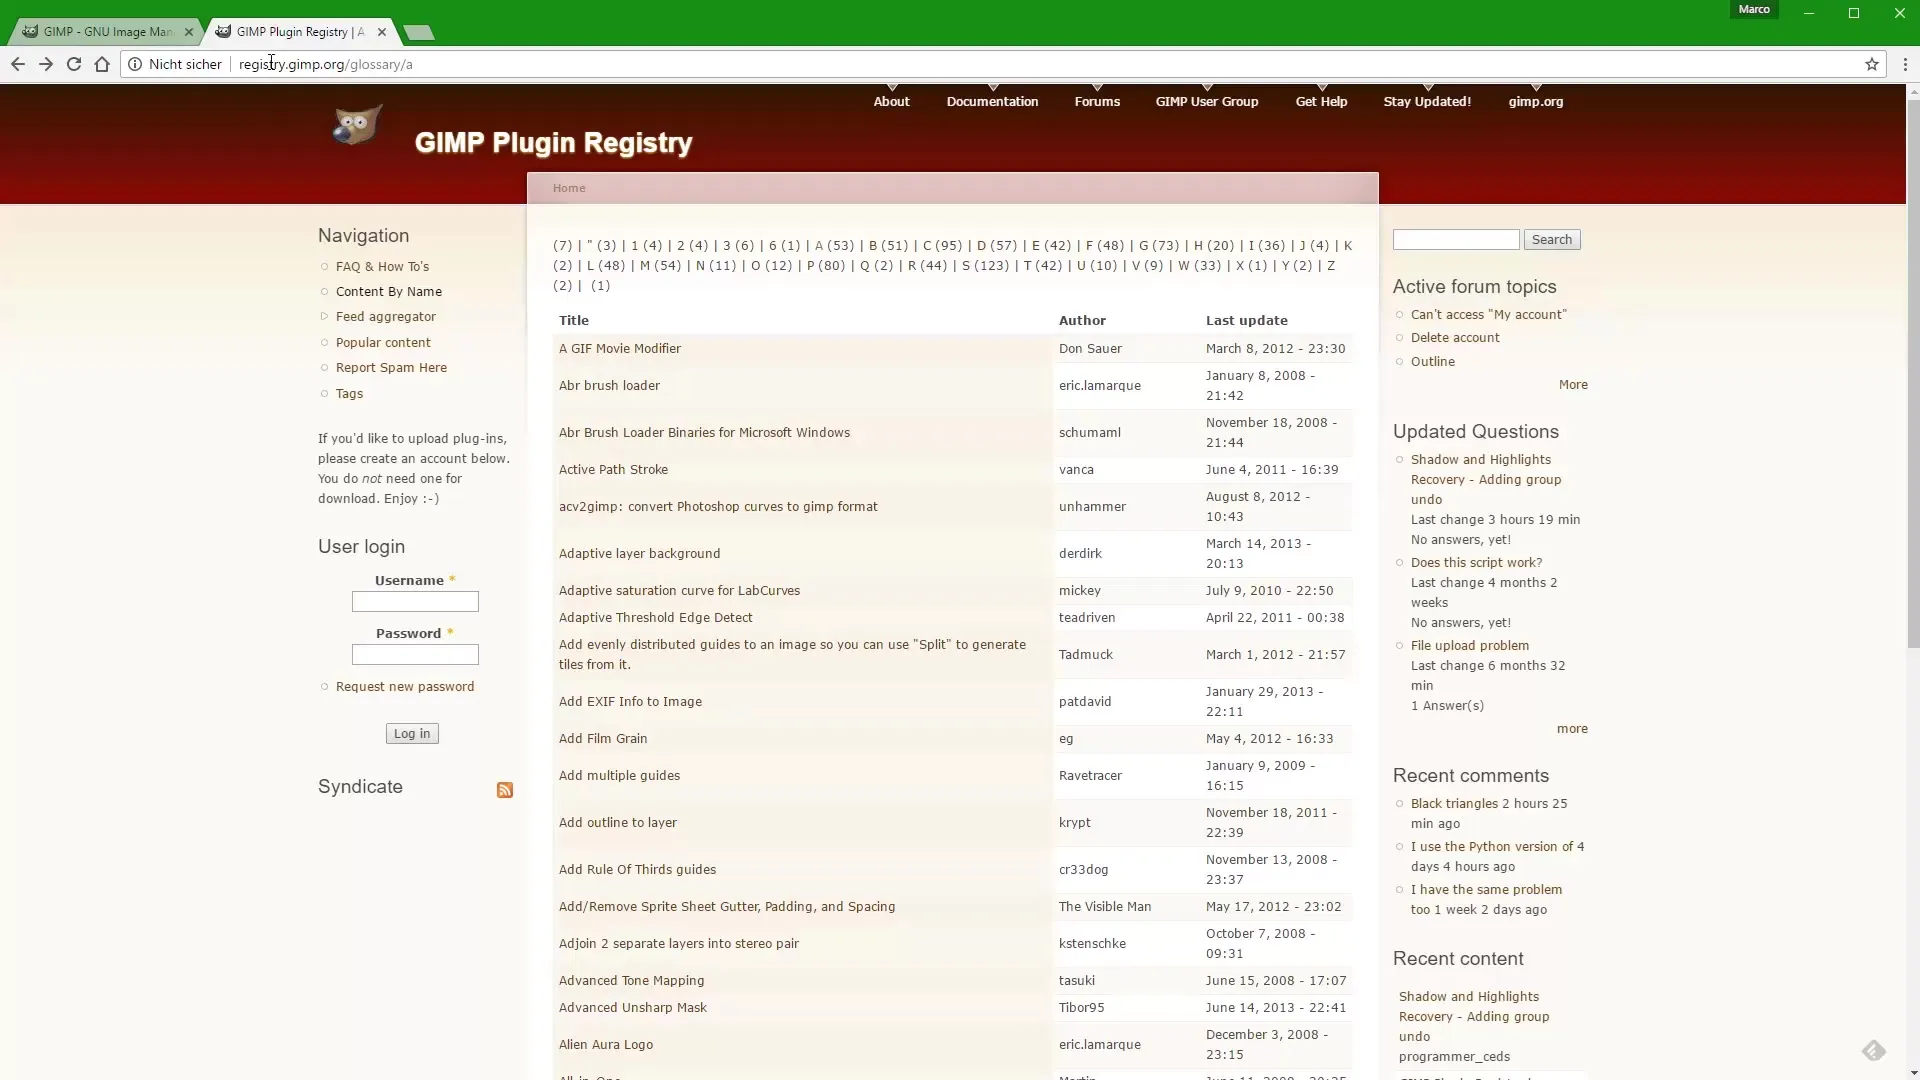Click more under Updated Questions
The height and width of the screenshot is (1080, 1920).
1572,729
